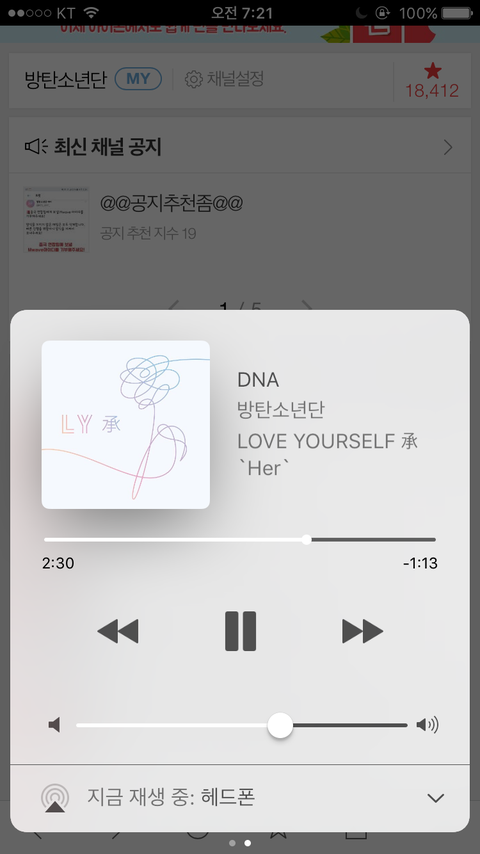Open latest channel notices arrow
480x854 pixels.
click(448, 147)
